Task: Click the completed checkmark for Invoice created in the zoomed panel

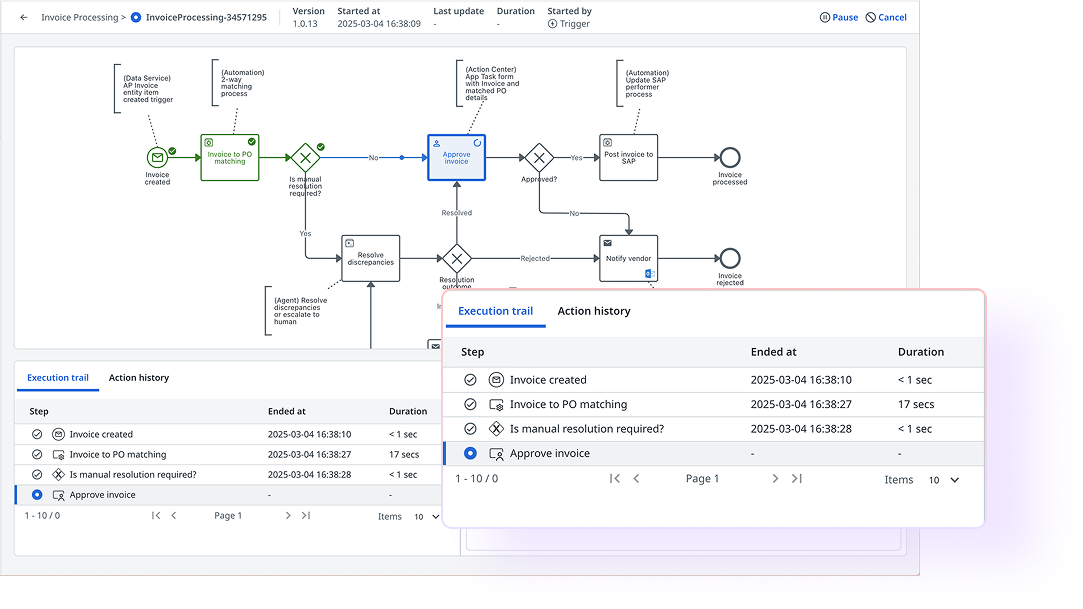Action: (470, 380)
